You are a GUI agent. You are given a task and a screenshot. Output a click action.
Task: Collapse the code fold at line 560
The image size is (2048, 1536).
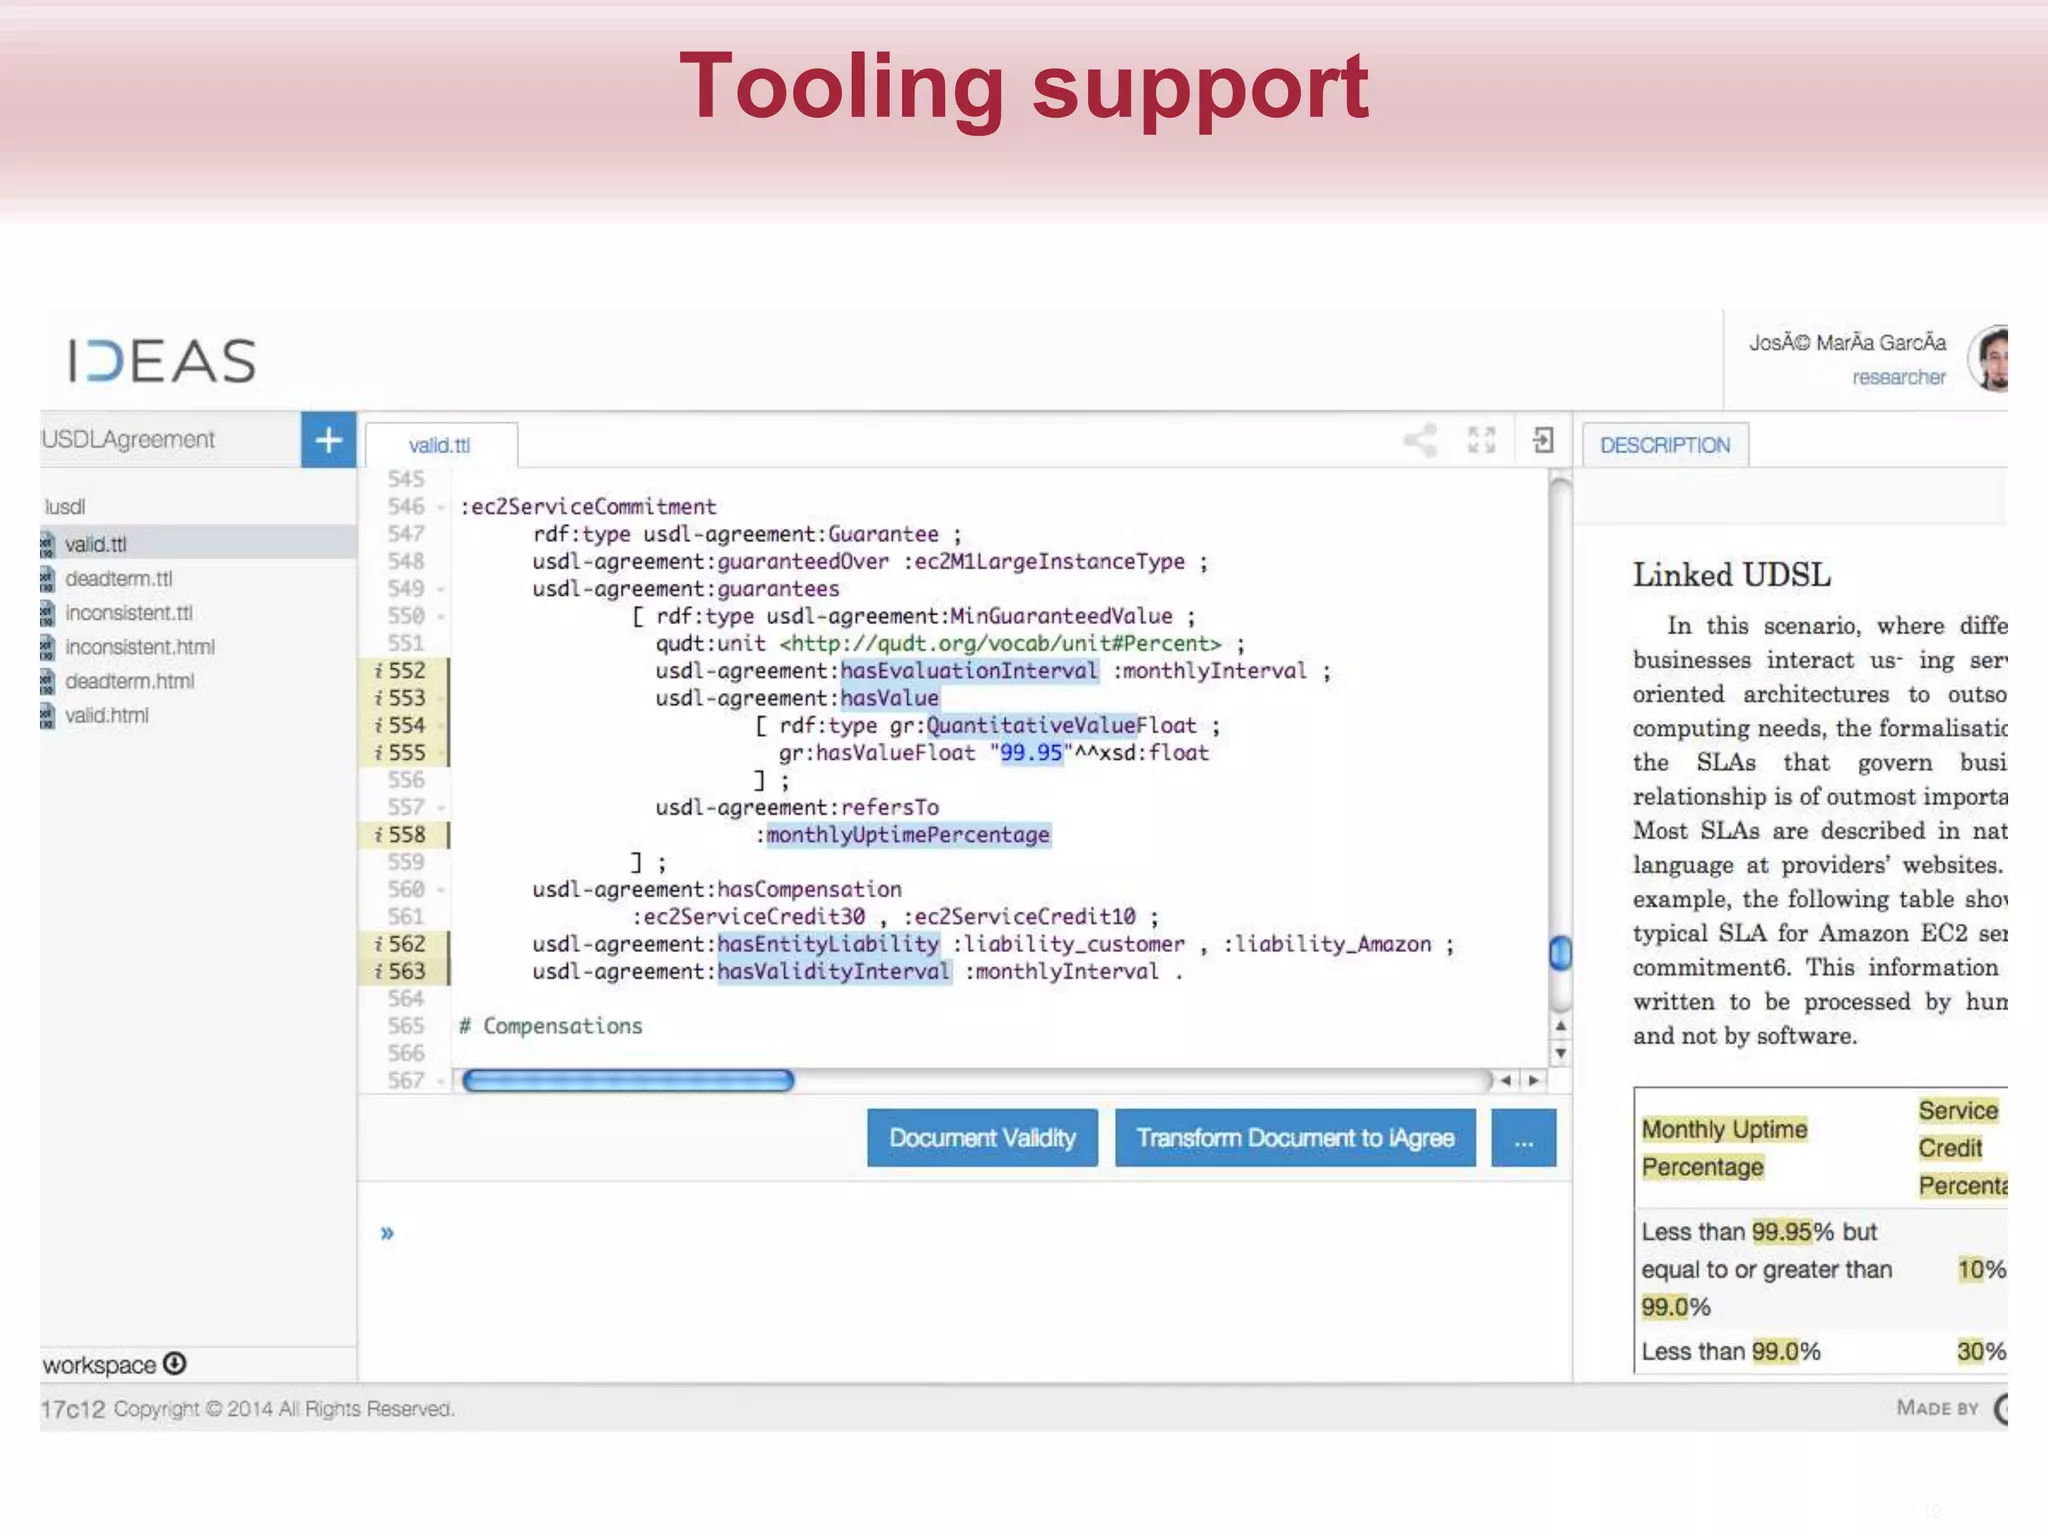click(x=440, y=889)
